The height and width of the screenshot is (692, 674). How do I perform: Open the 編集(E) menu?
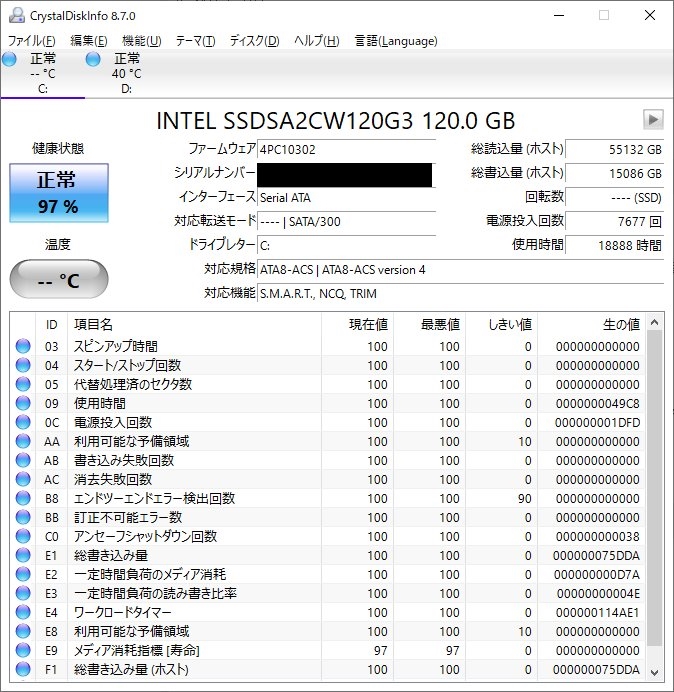[x=89, y=41]
